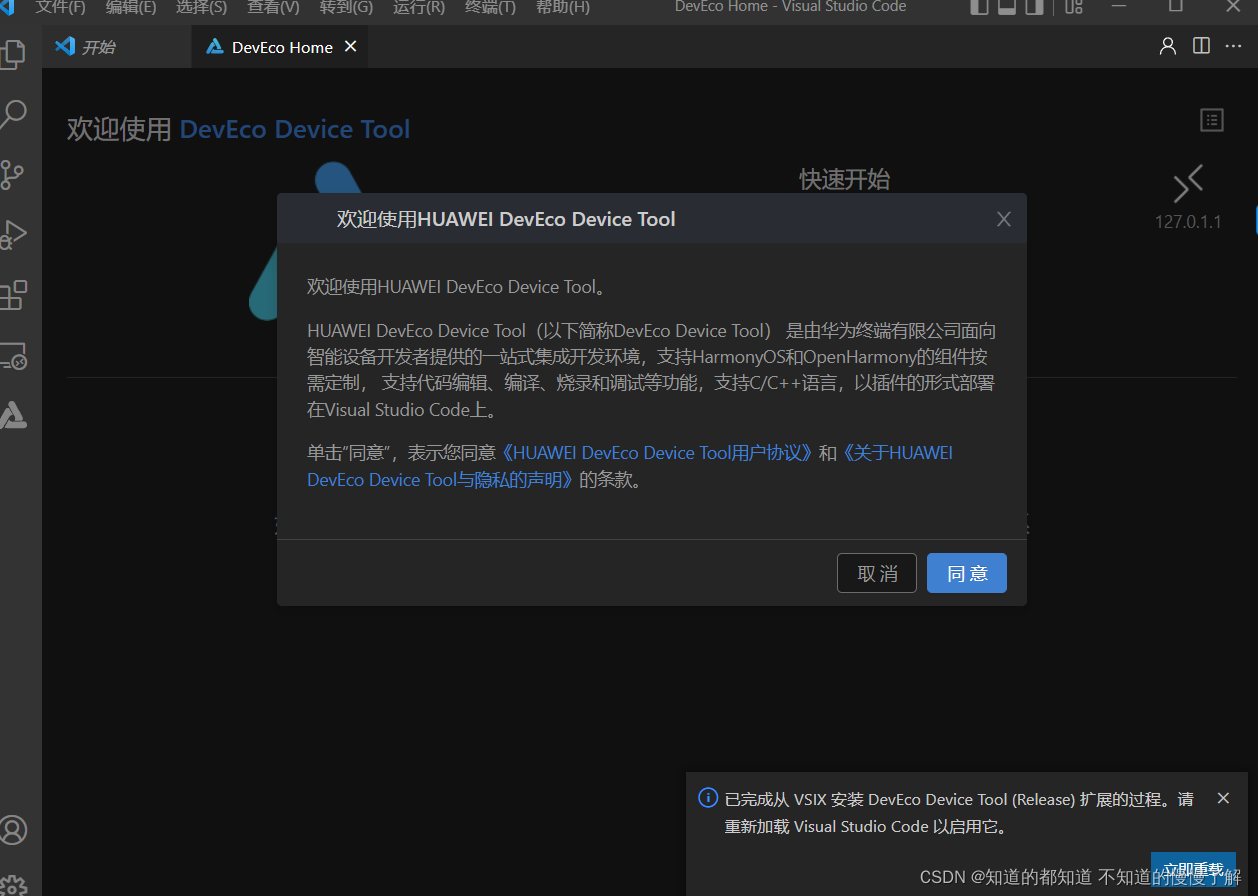
Task: Click the remote connection icon above 127.0.1.1
Action: pyautogui.click(x=1188, y=184)
